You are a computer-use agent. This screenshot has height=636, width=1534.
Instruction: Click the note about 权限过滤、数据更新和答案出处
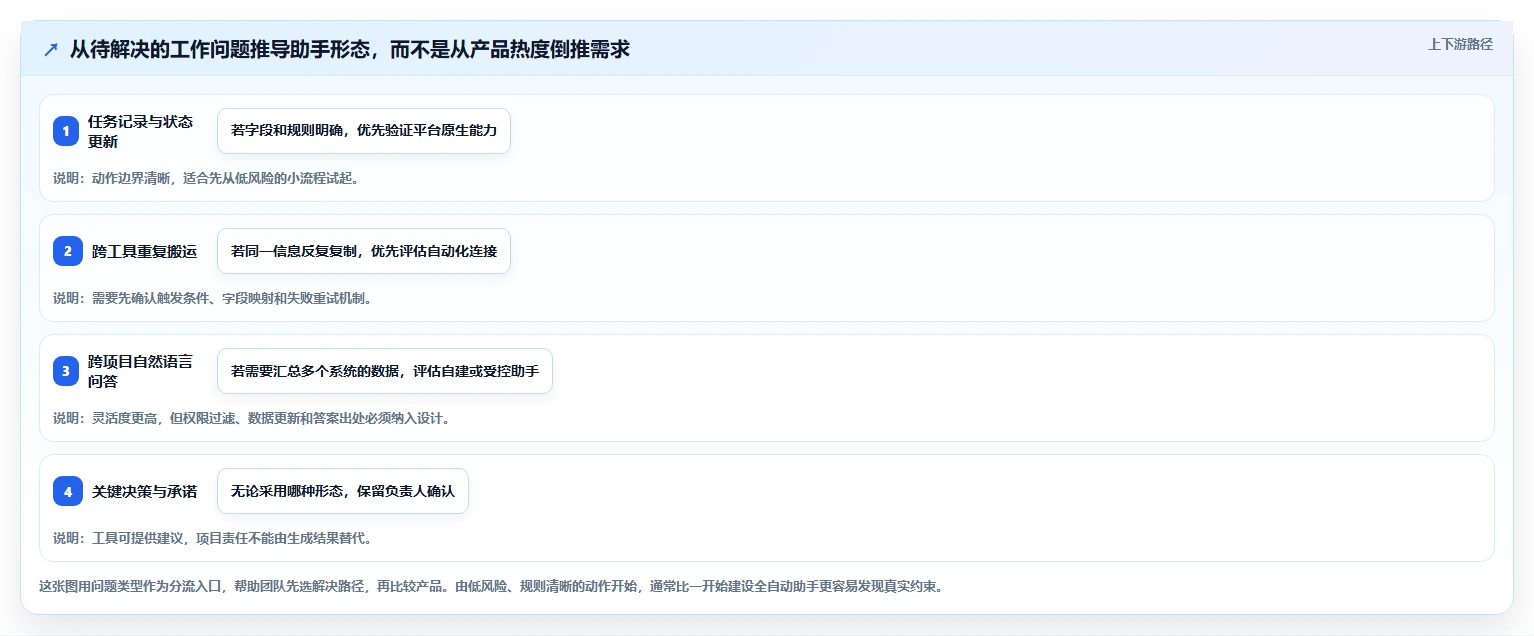pos(251,418)
